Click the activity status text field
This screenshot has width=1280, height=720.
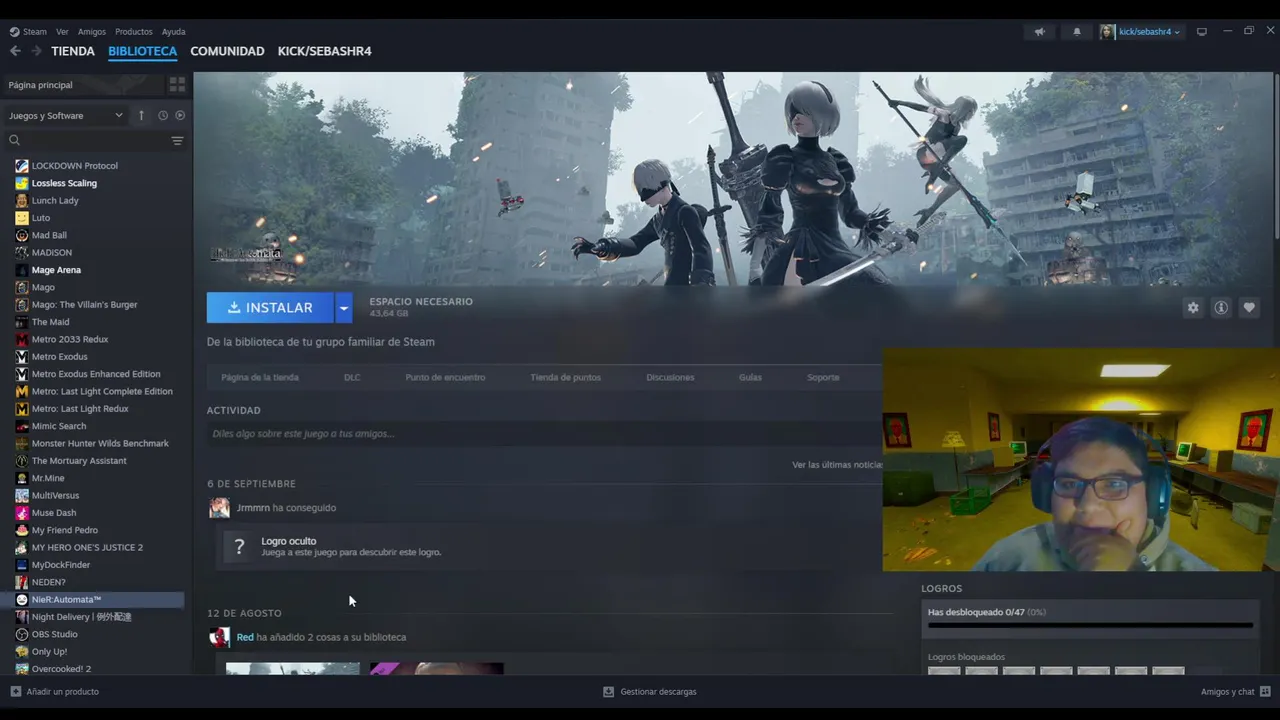[544, 434]
